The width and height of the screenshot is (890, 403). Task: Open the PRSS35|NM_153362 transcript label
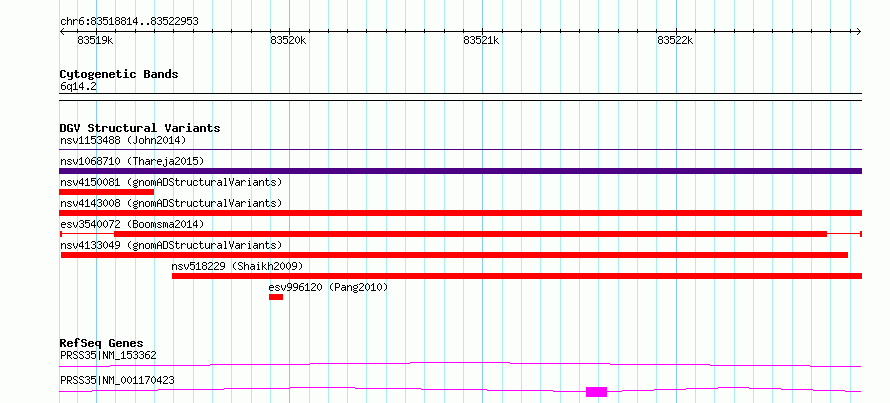coord(108,356)
